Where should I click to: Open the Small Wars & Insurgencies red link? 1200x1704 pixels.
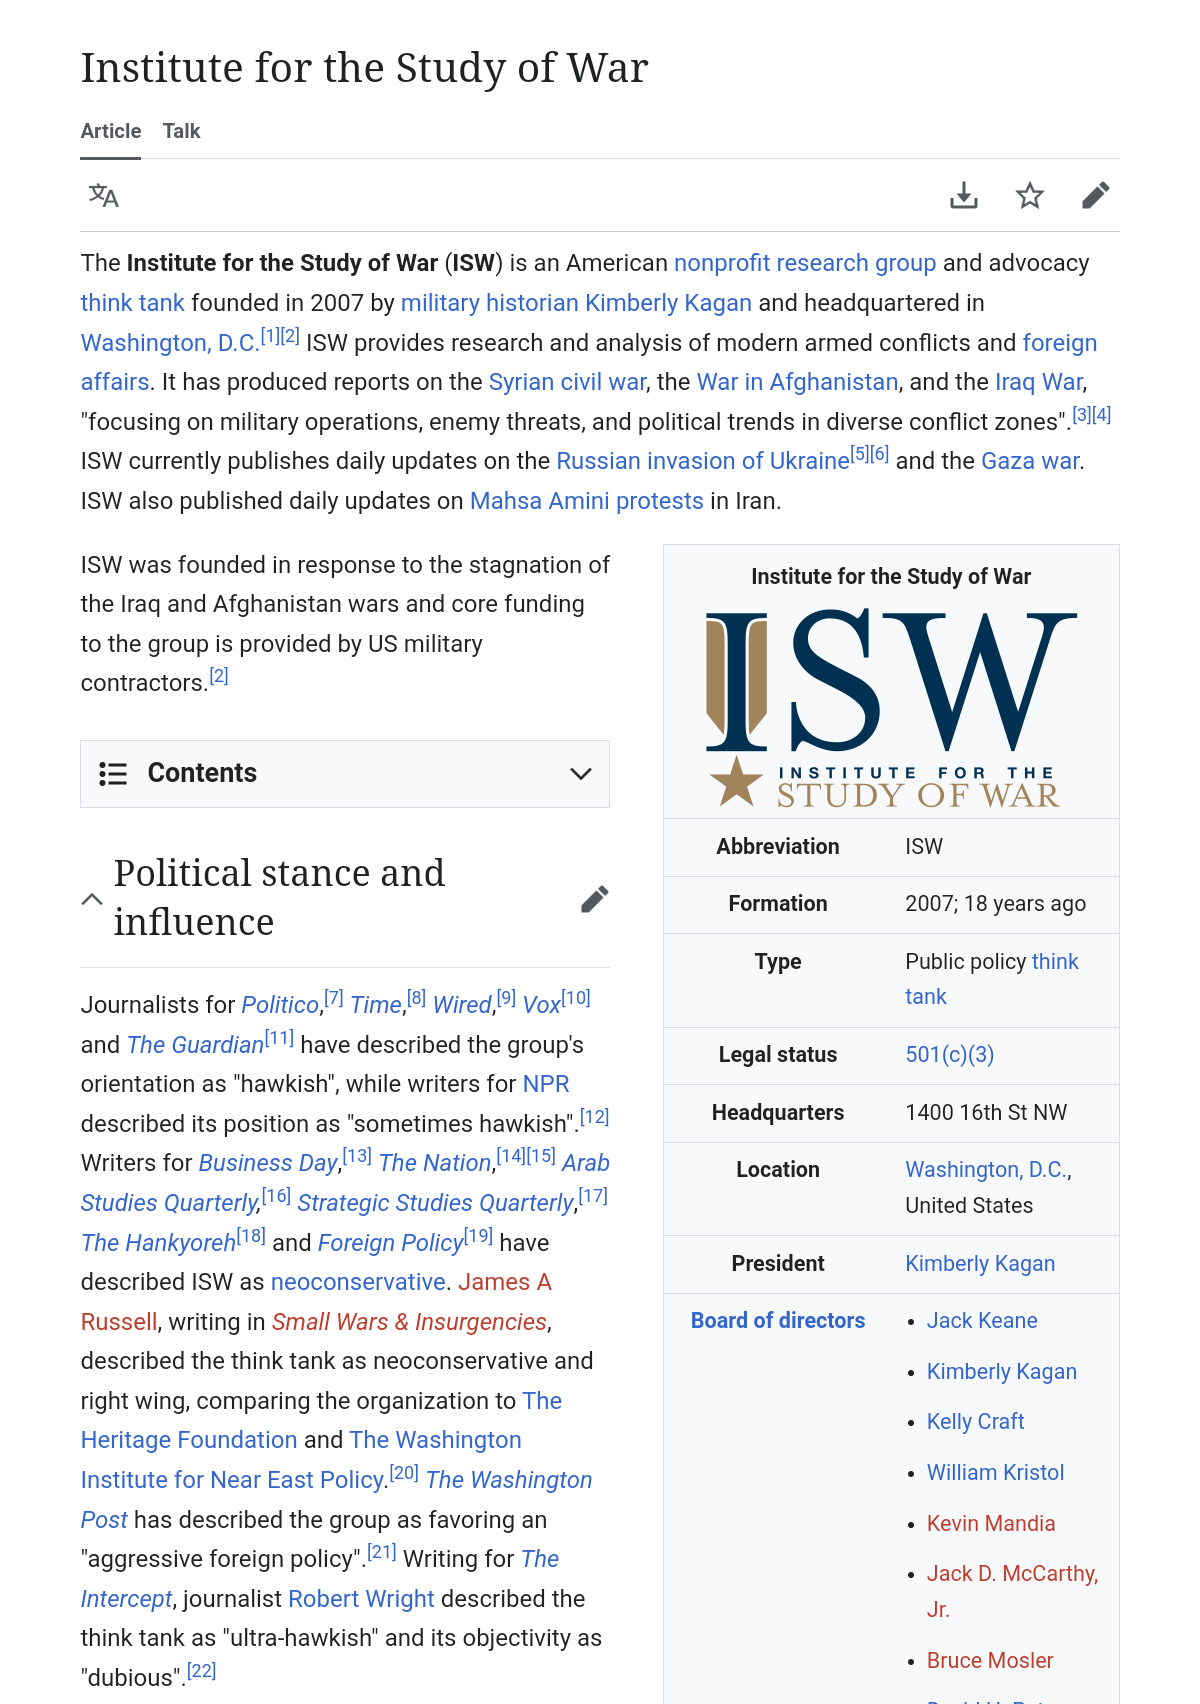(x=409, y=1322)
